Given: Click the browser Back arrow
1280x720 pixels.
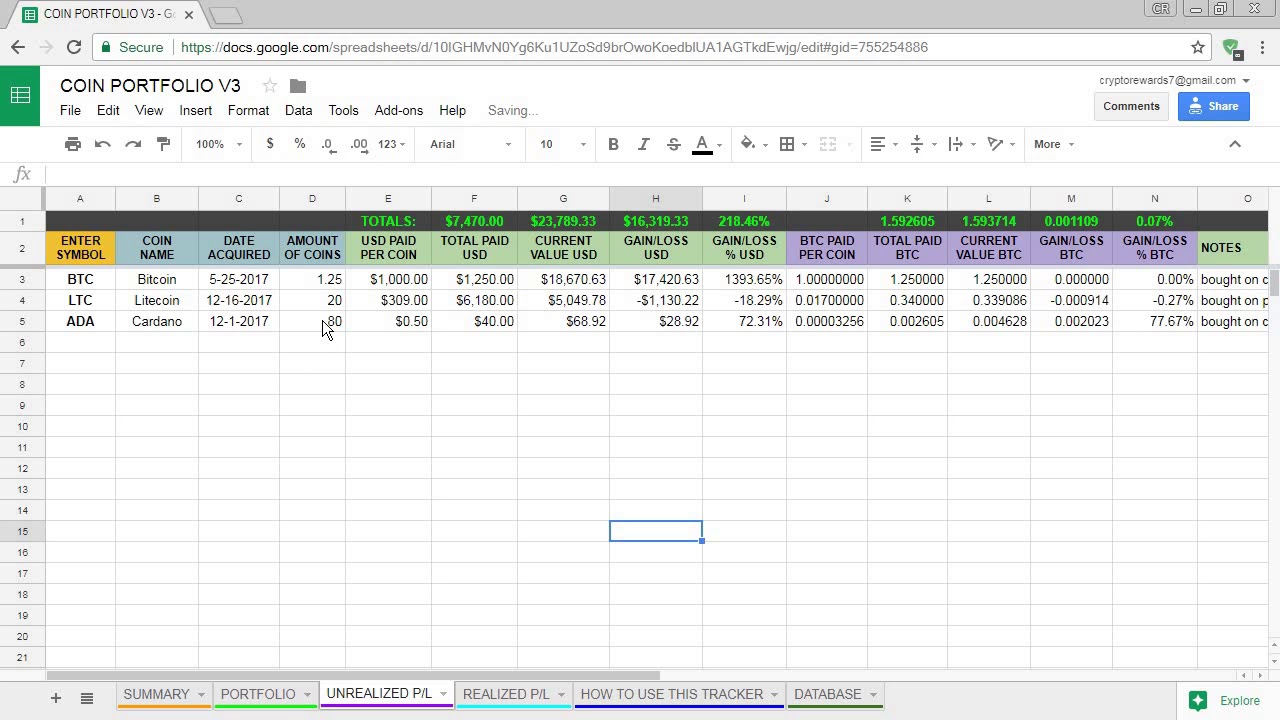Looking at the screenshot, I should (x=18, y=47).
